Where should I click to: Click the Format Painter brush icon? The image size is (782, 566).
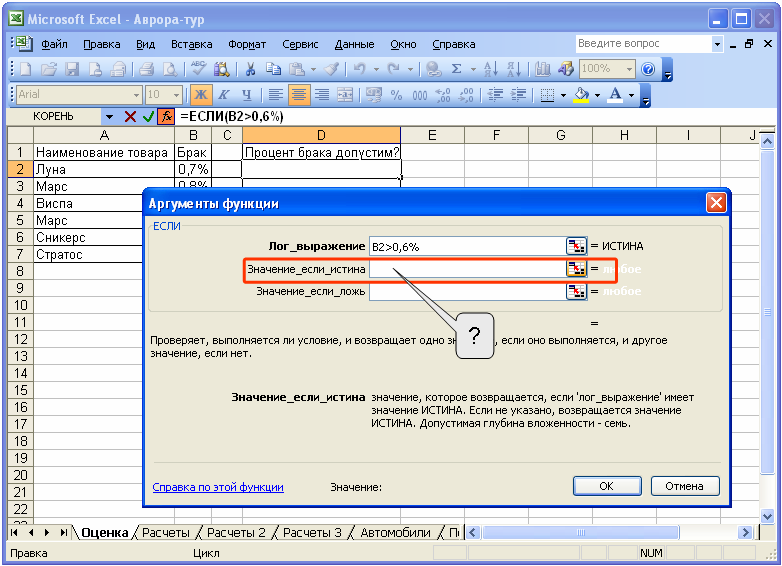click(332, 69)
